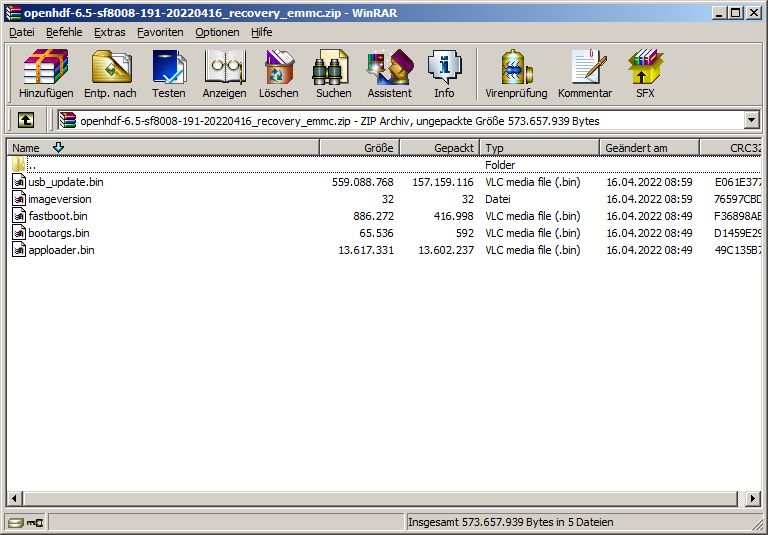Click the fastboot.bin file icon
The height and width of the screenshot is (535, 768).
19,216
